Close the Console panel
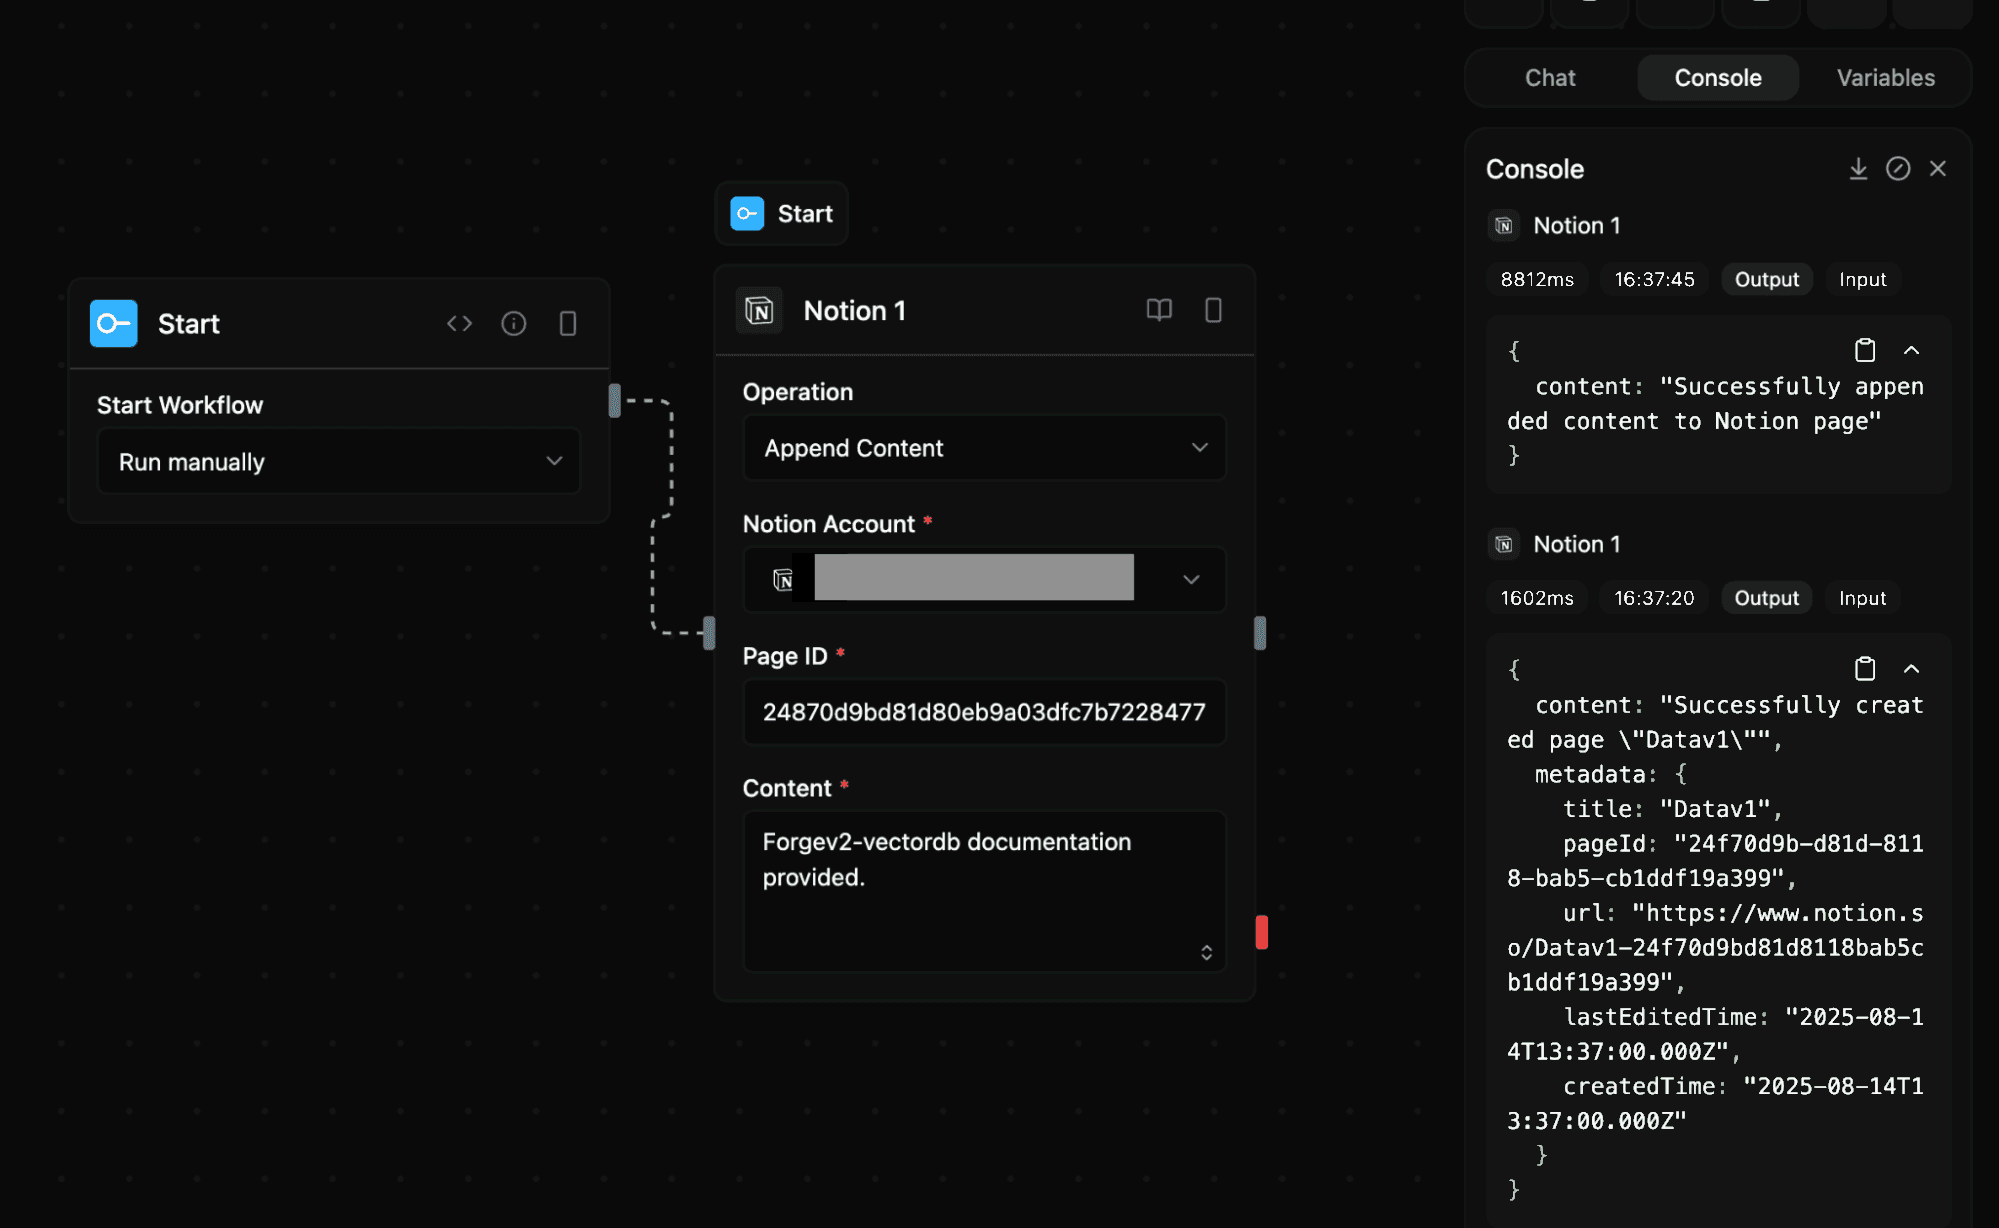 pyautogui.click(x=1939, y=168)
